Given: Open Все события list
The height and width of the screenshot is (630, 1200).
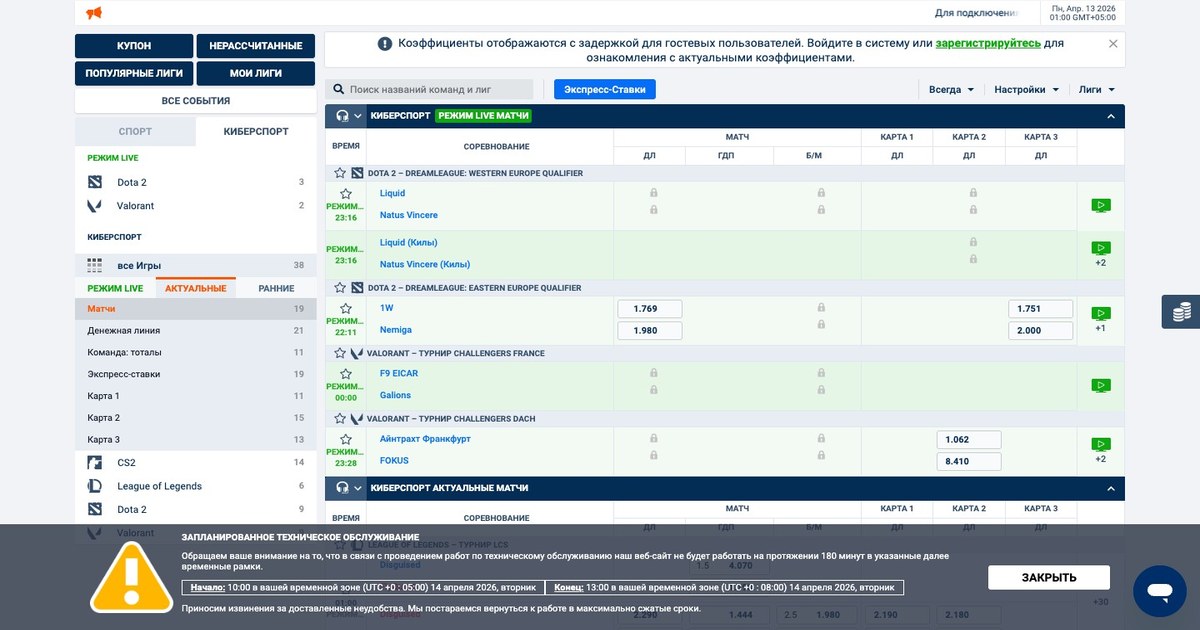Looking at the screenshot, I should coord(196,101).
